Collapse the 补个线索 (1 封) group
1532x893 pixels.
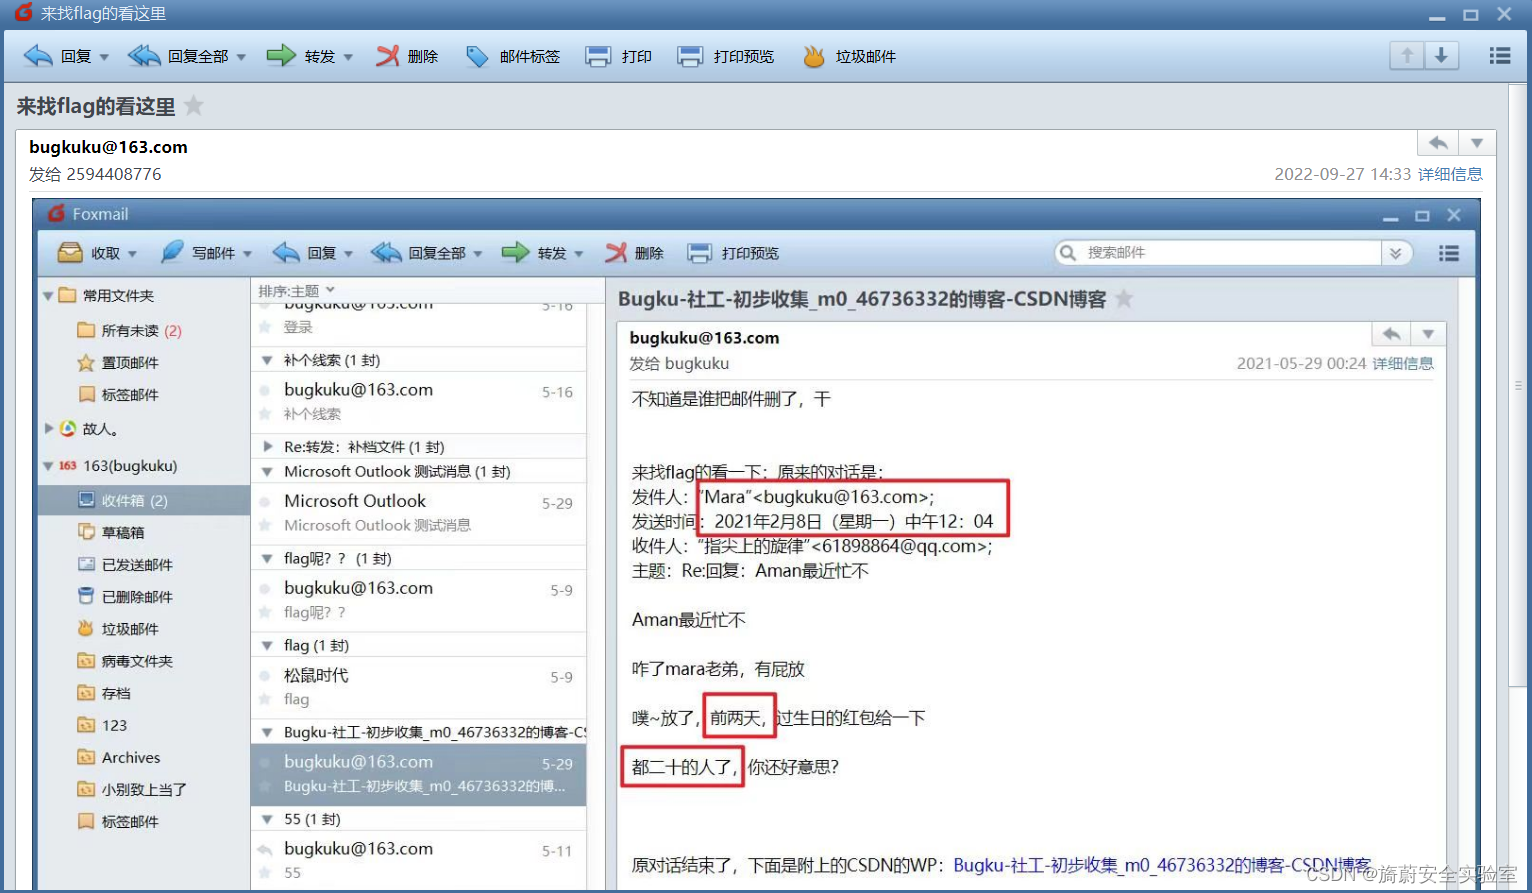(x=267, y=360)
